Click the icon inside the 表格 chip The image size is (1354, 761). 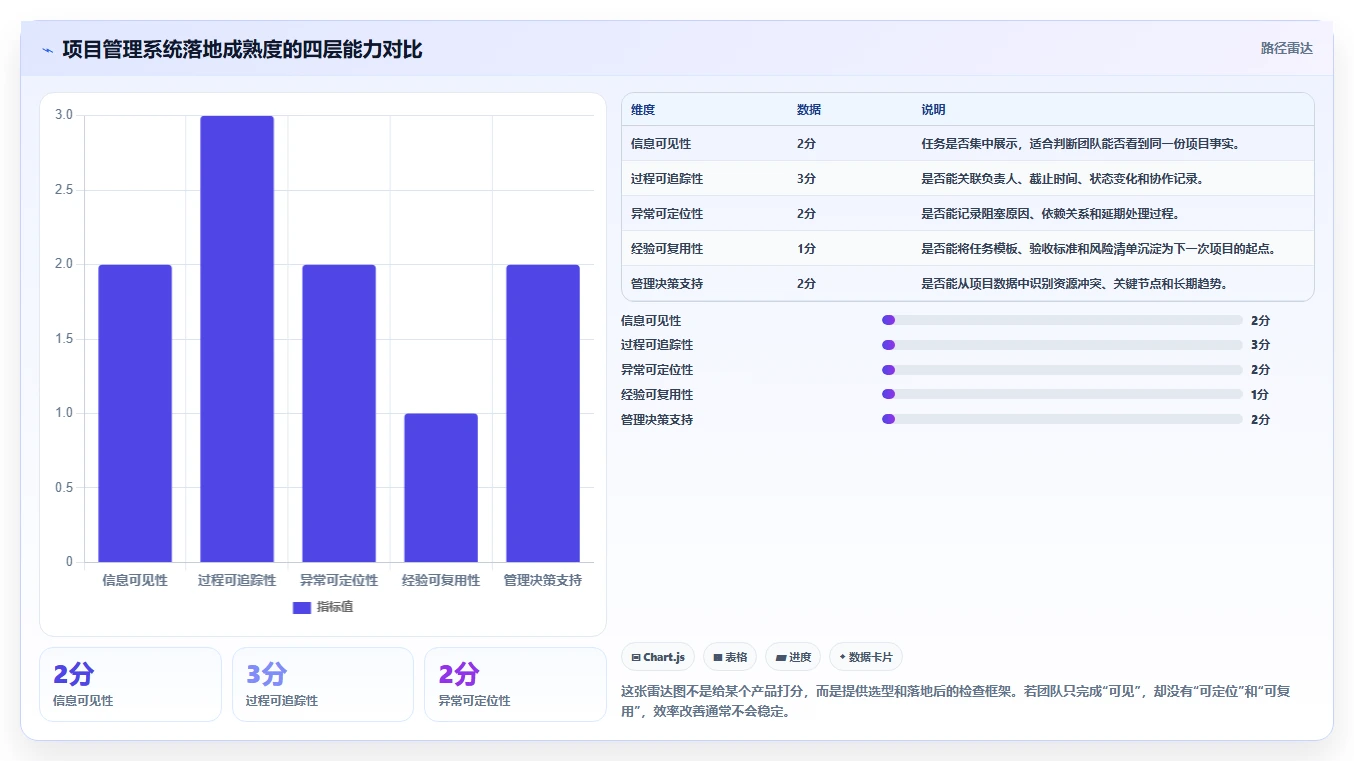pos(718,658)
